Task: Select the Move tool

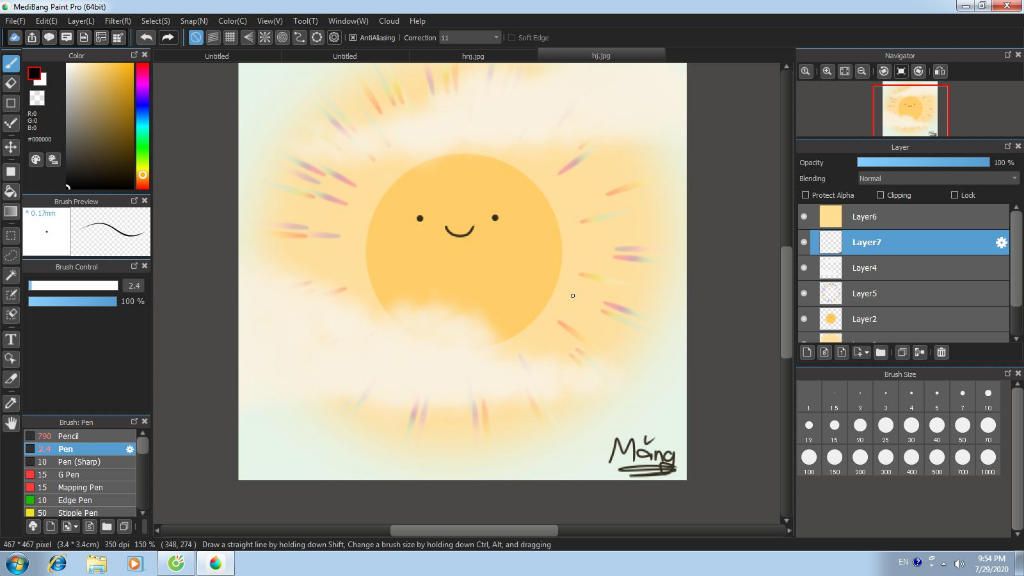Action: tap(11, 147)
